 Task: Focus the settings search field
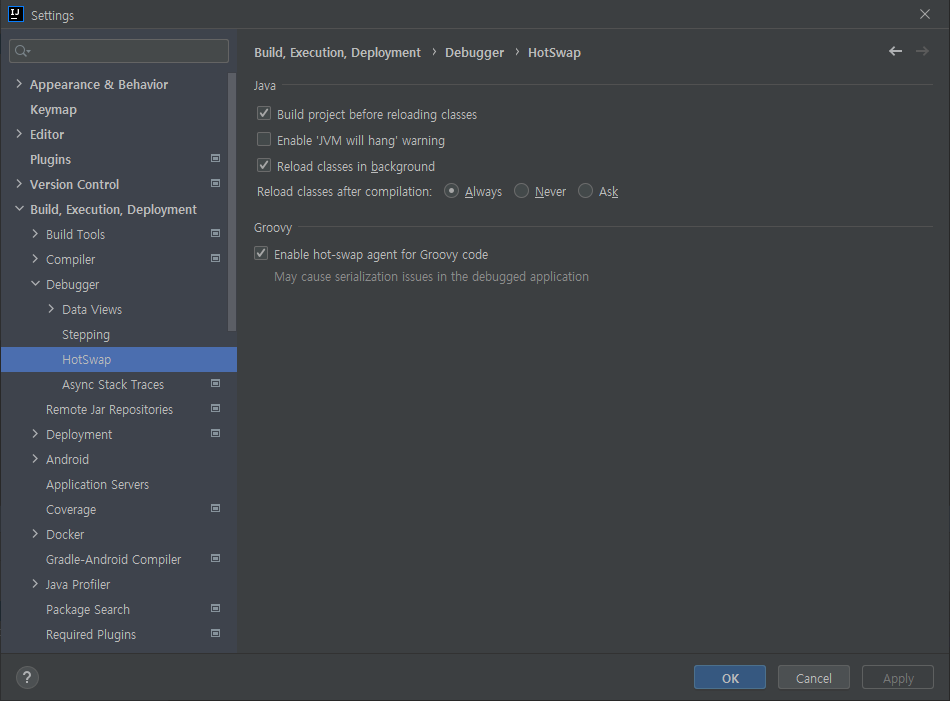coord(119,51)
